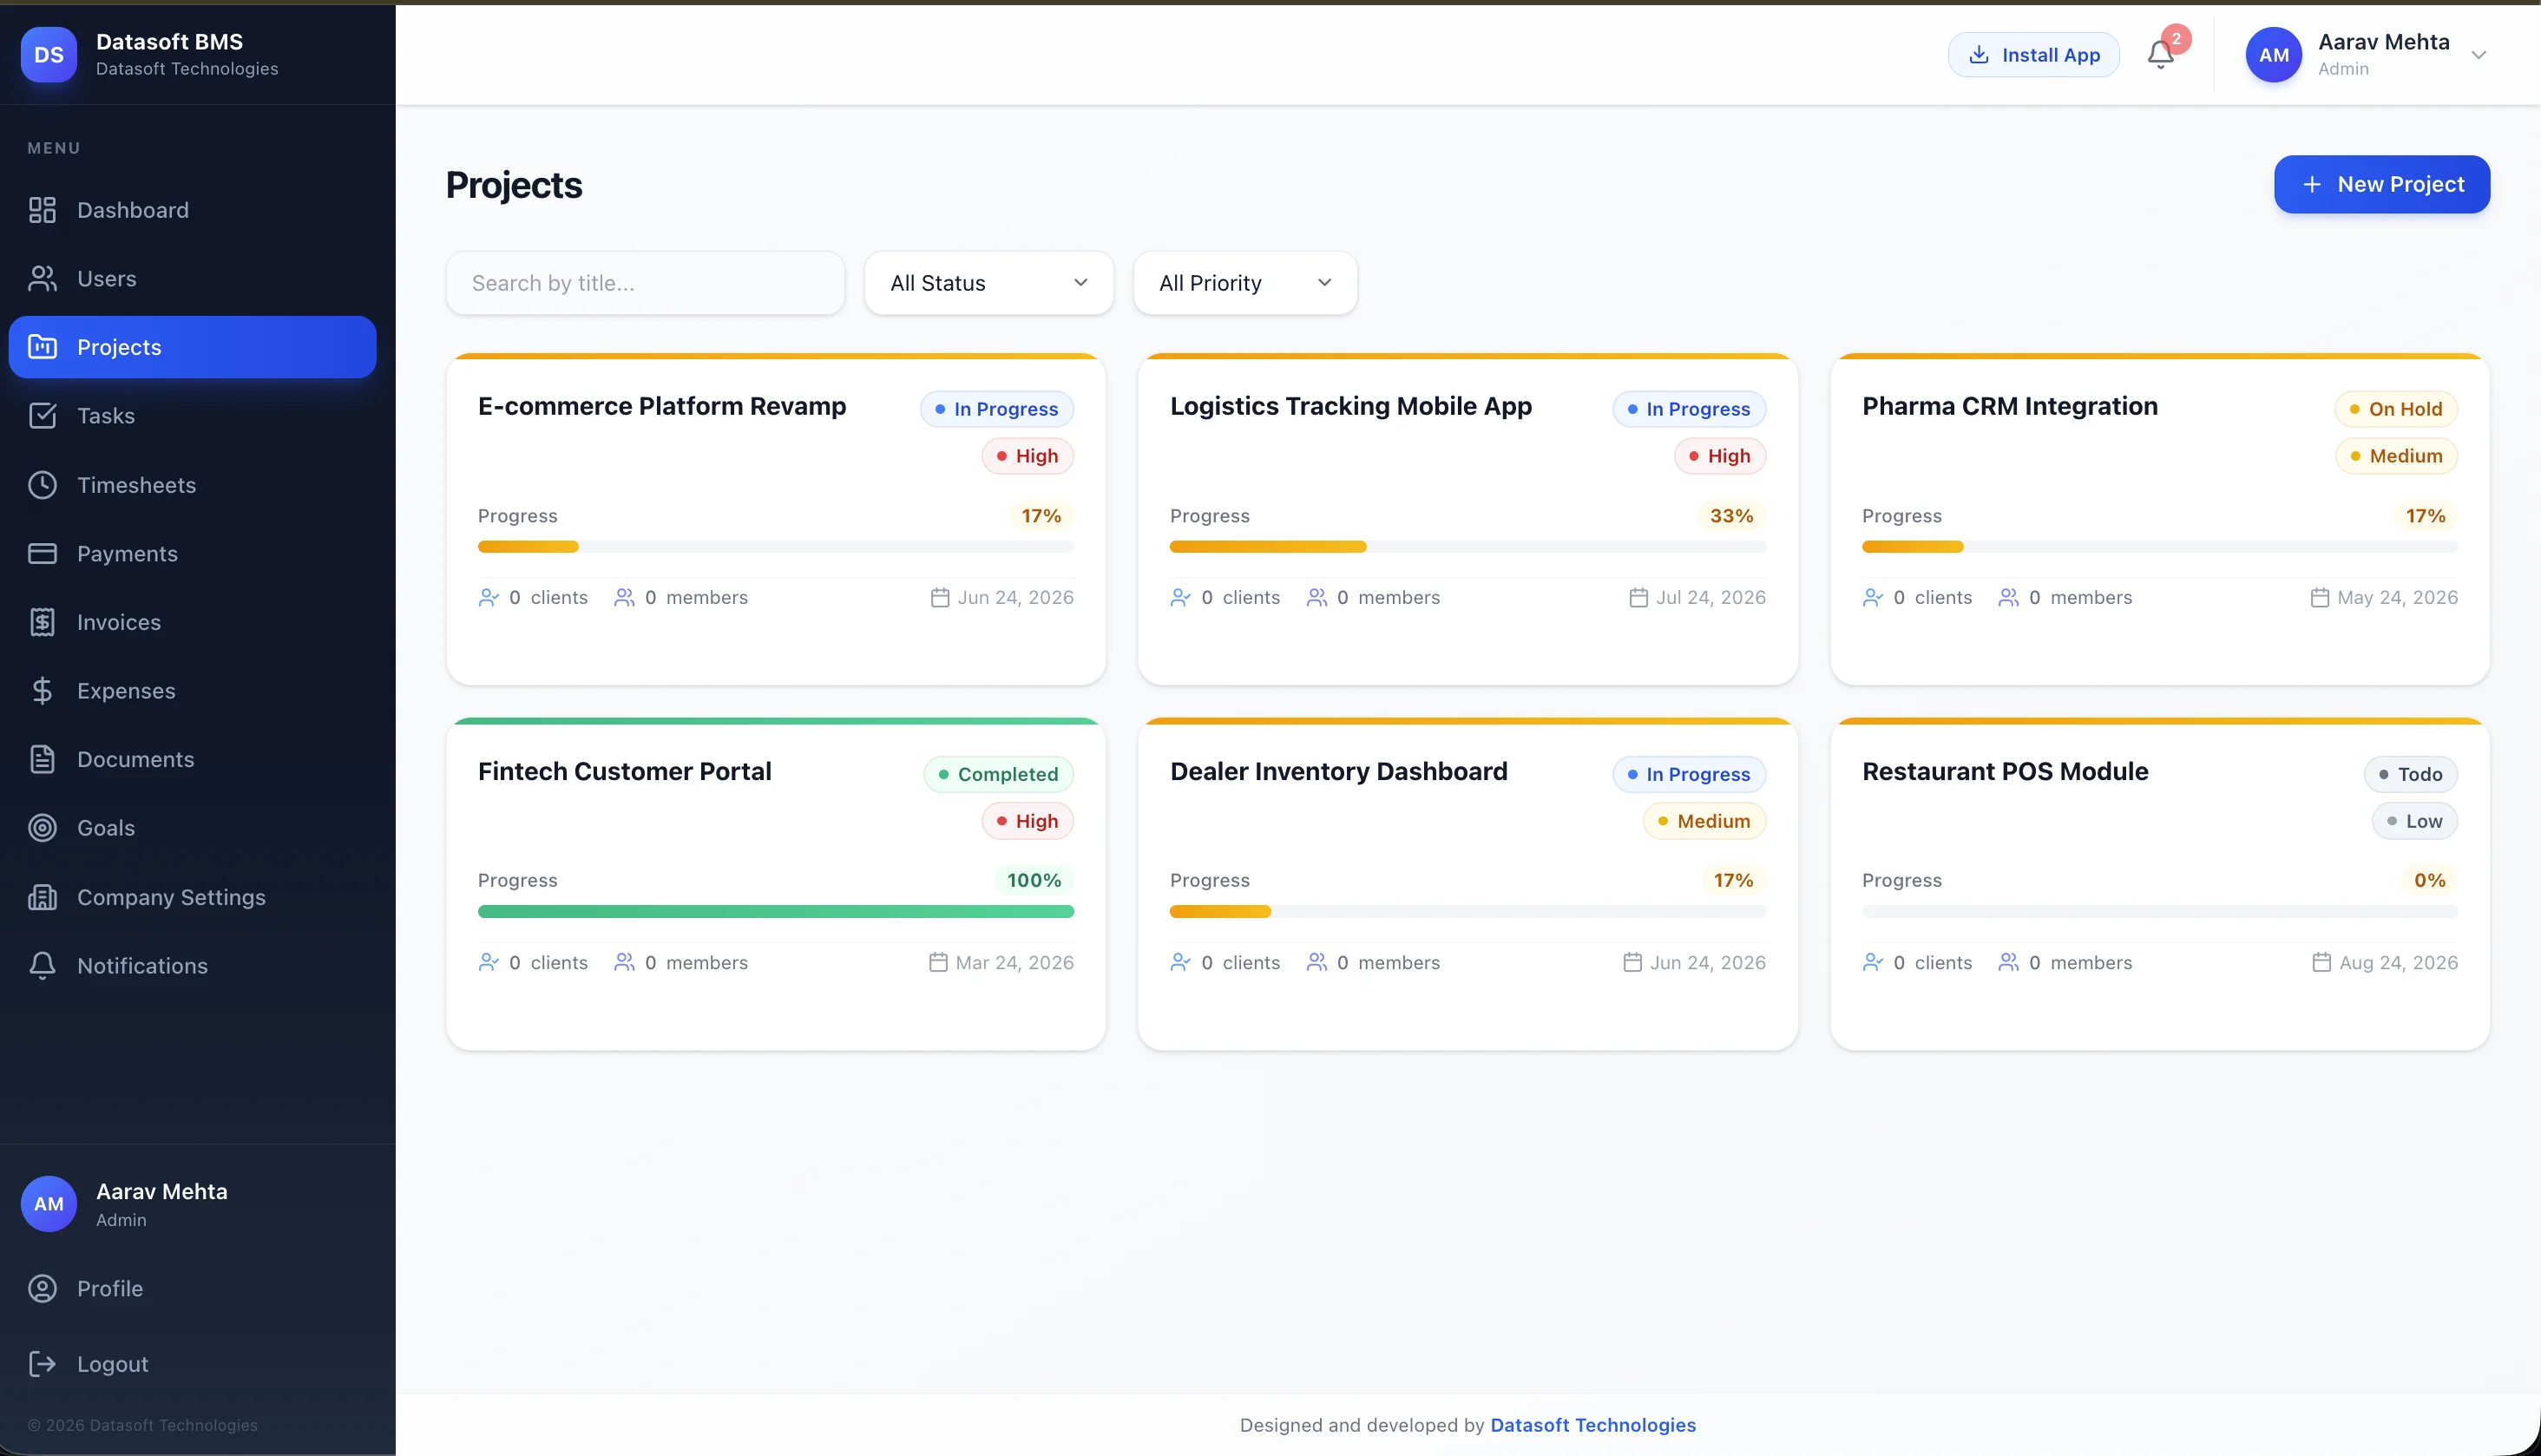This screenshot has width=2541, height=1456.
Task: Click the Payments sidebar icon
Action: click(x=43, y=553)
